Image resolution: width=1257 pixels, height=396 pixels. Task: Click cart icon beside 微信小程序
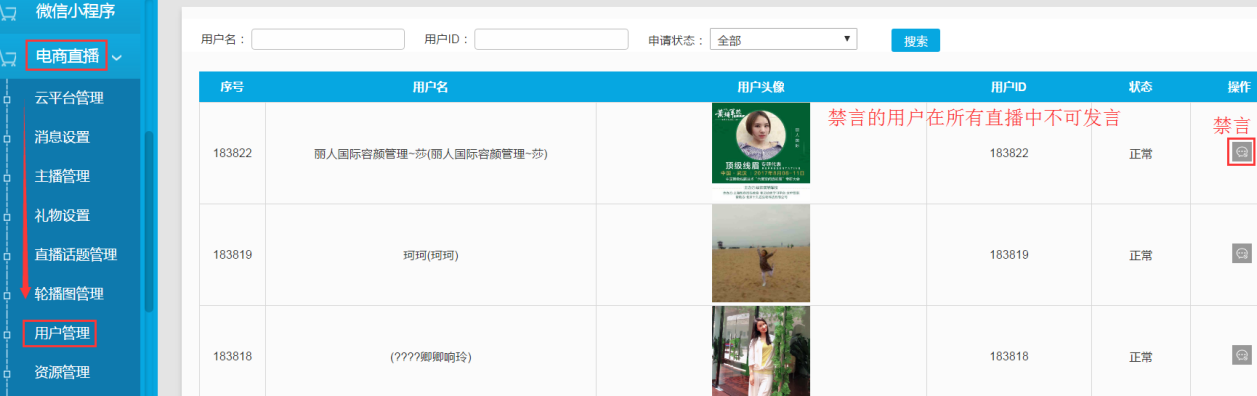9,13
